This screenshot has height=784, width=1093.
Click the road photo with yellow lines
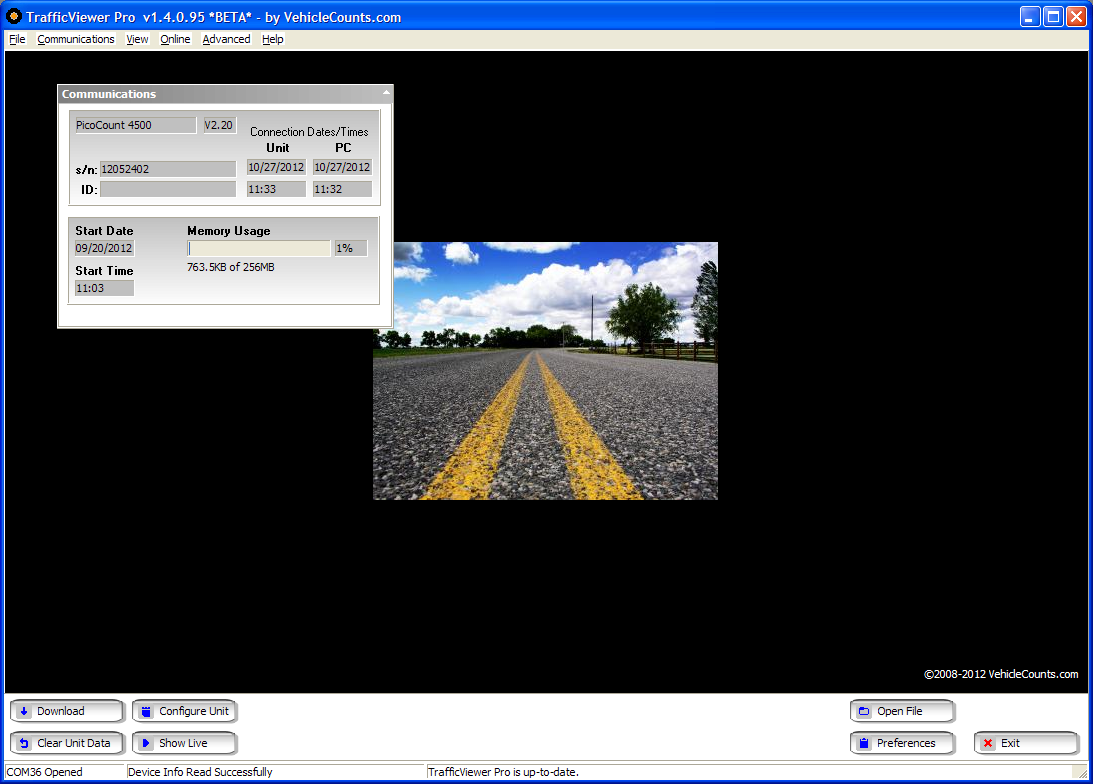[x=545, y=371]
